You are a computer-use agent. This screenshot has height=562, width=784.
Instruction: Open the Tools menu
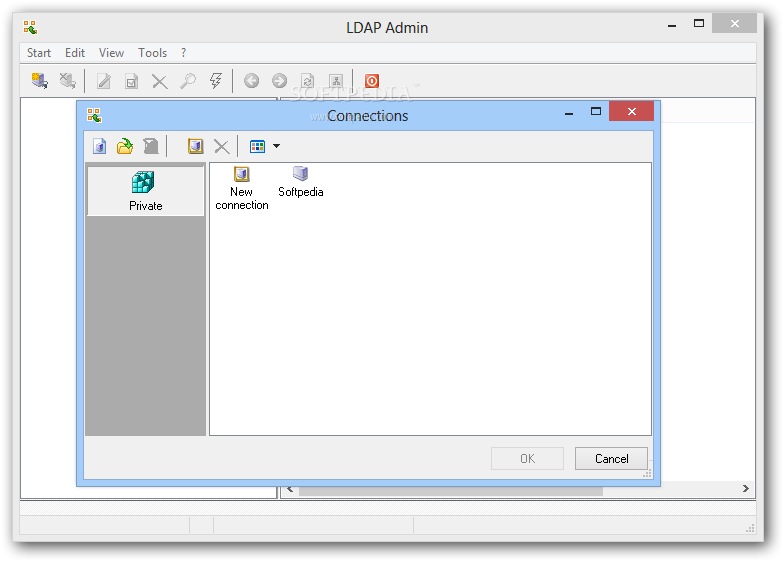[152, 53]
